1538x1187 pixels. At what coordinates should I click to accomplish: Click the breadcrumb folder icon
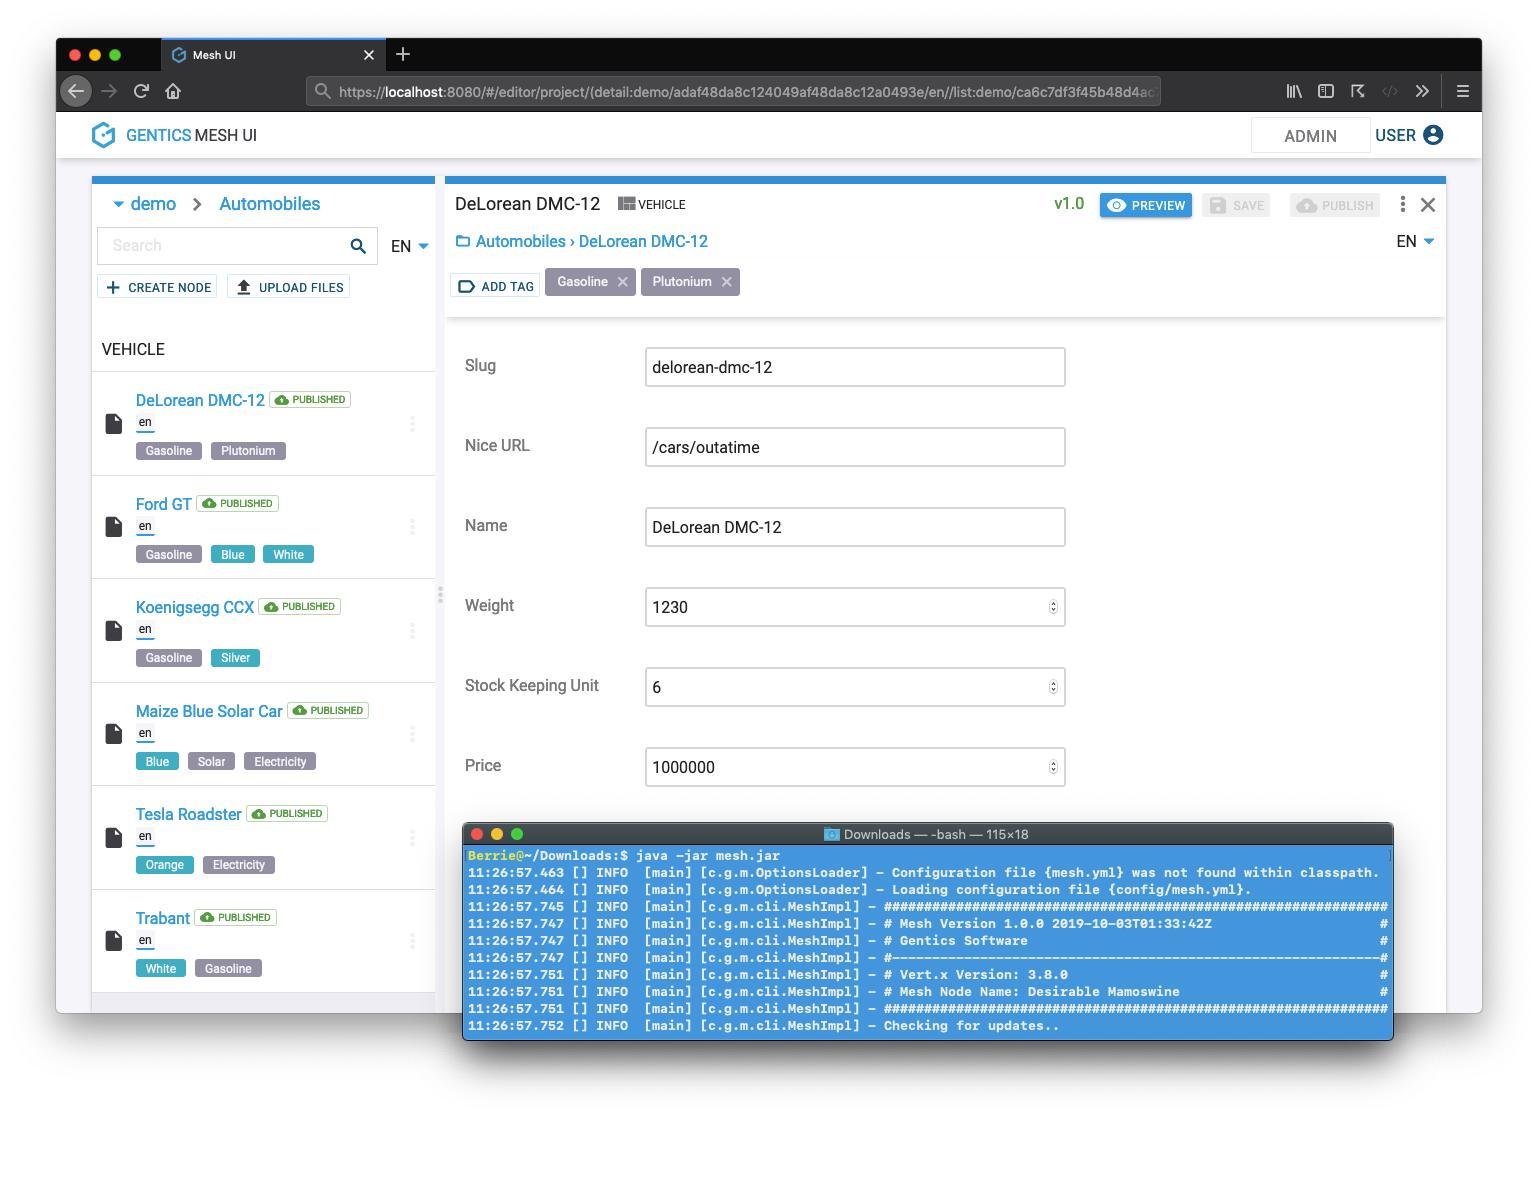(463, 241)
